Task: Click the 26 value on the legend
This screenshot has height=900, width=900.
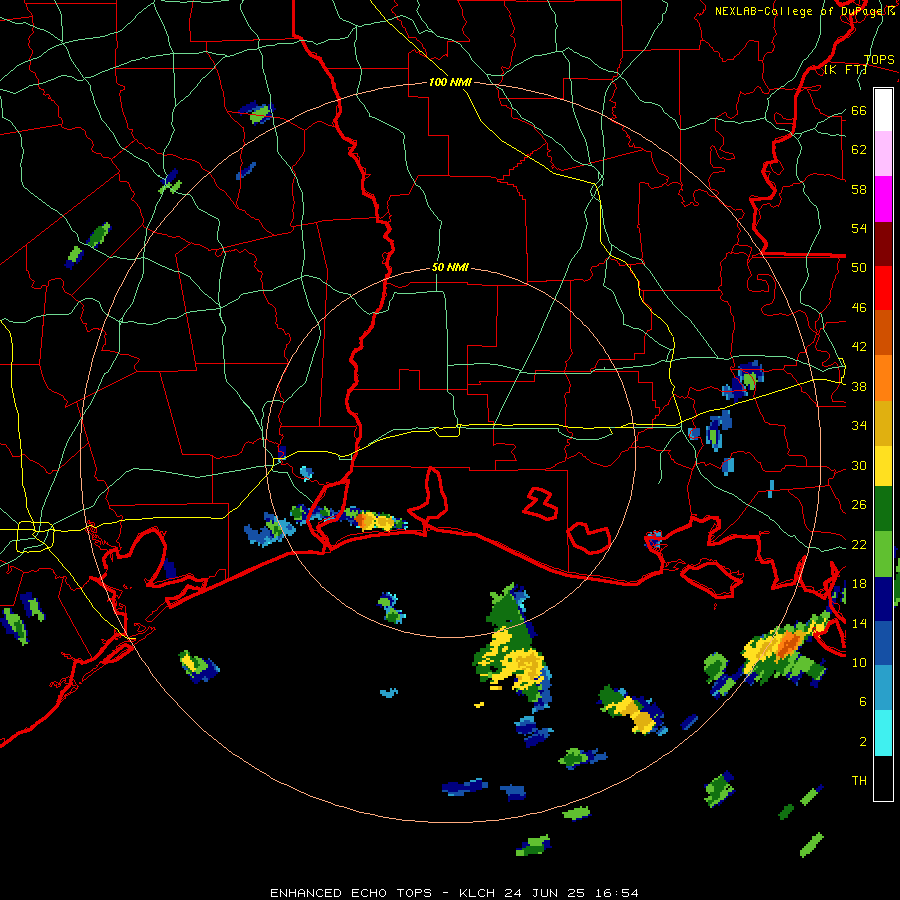Action: (859, 505)
